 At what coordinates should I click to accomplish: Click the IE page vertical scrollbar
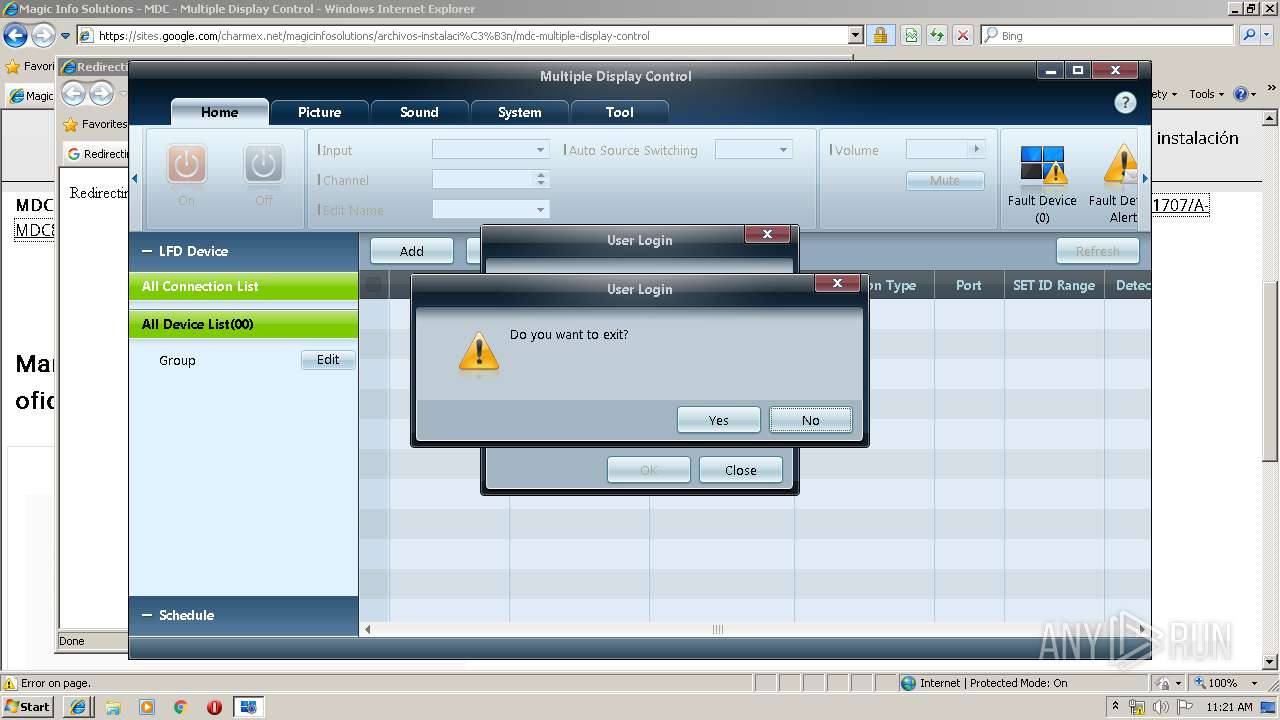pos(1271,390)
